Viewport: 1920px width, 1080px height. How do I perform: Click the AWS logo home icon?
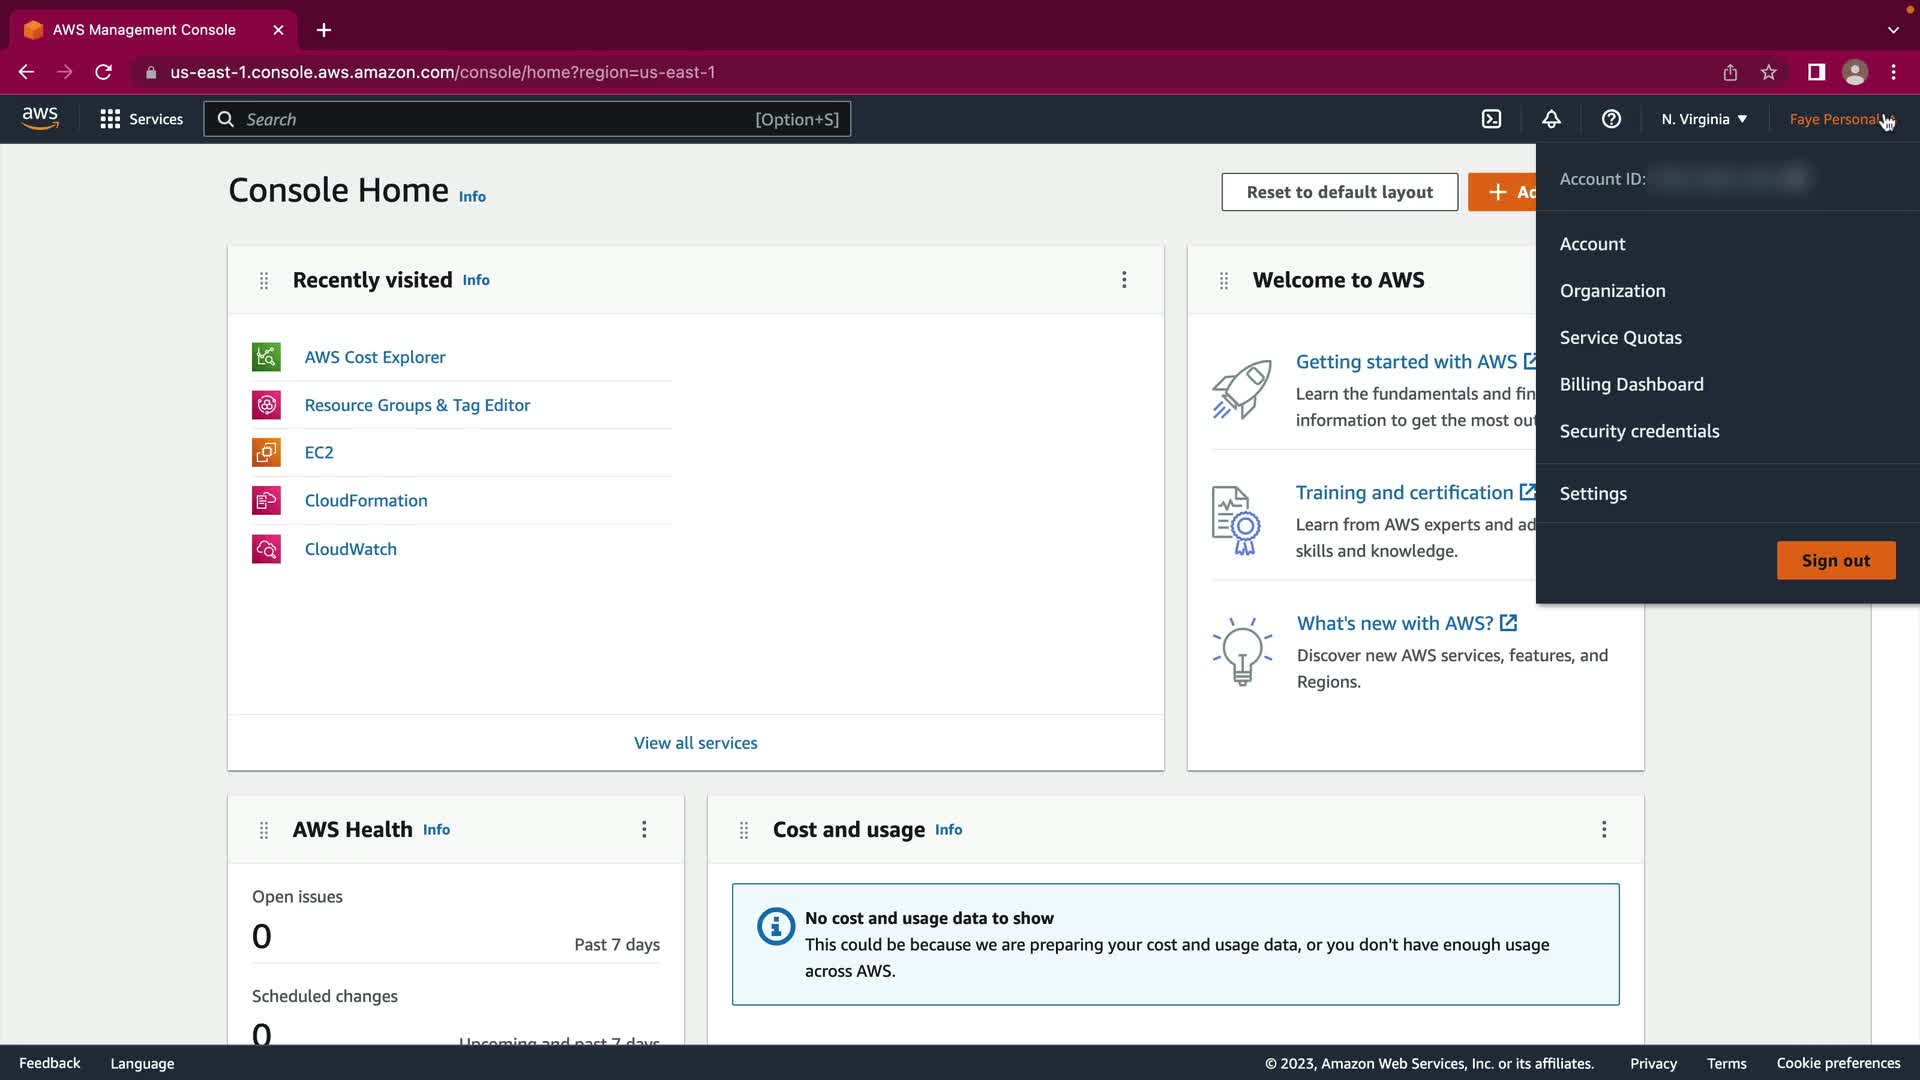pyautogui.click(x=40, y=119)
